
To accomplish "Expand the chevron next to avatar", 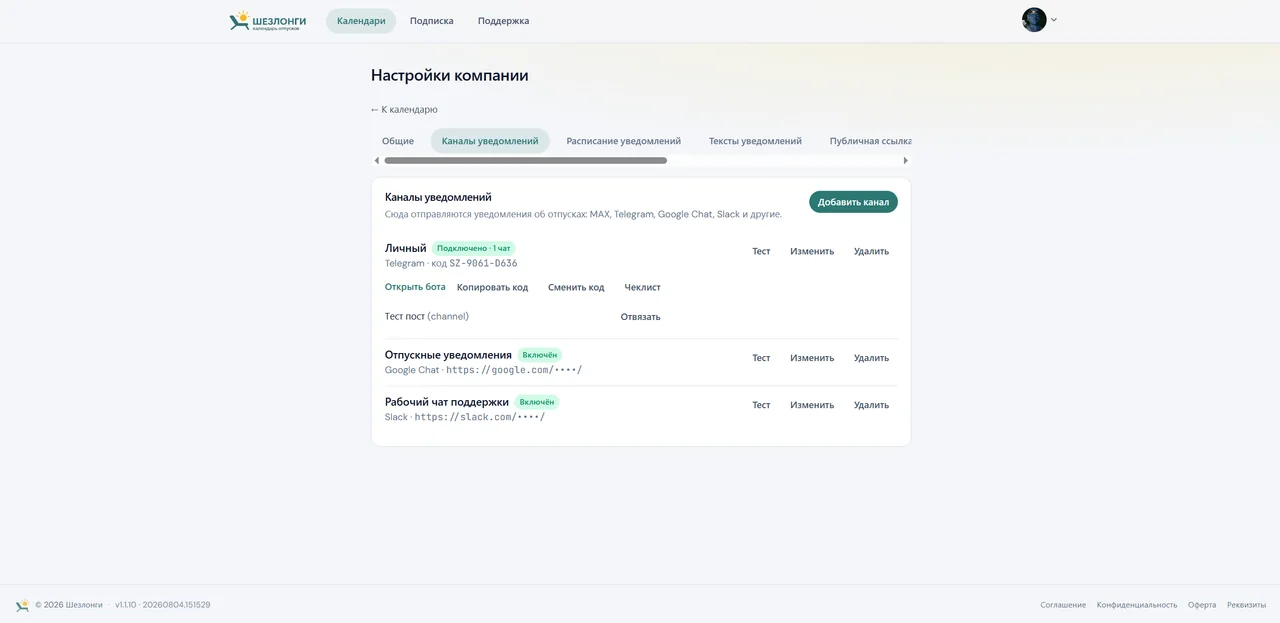I will pos(1053,20).
